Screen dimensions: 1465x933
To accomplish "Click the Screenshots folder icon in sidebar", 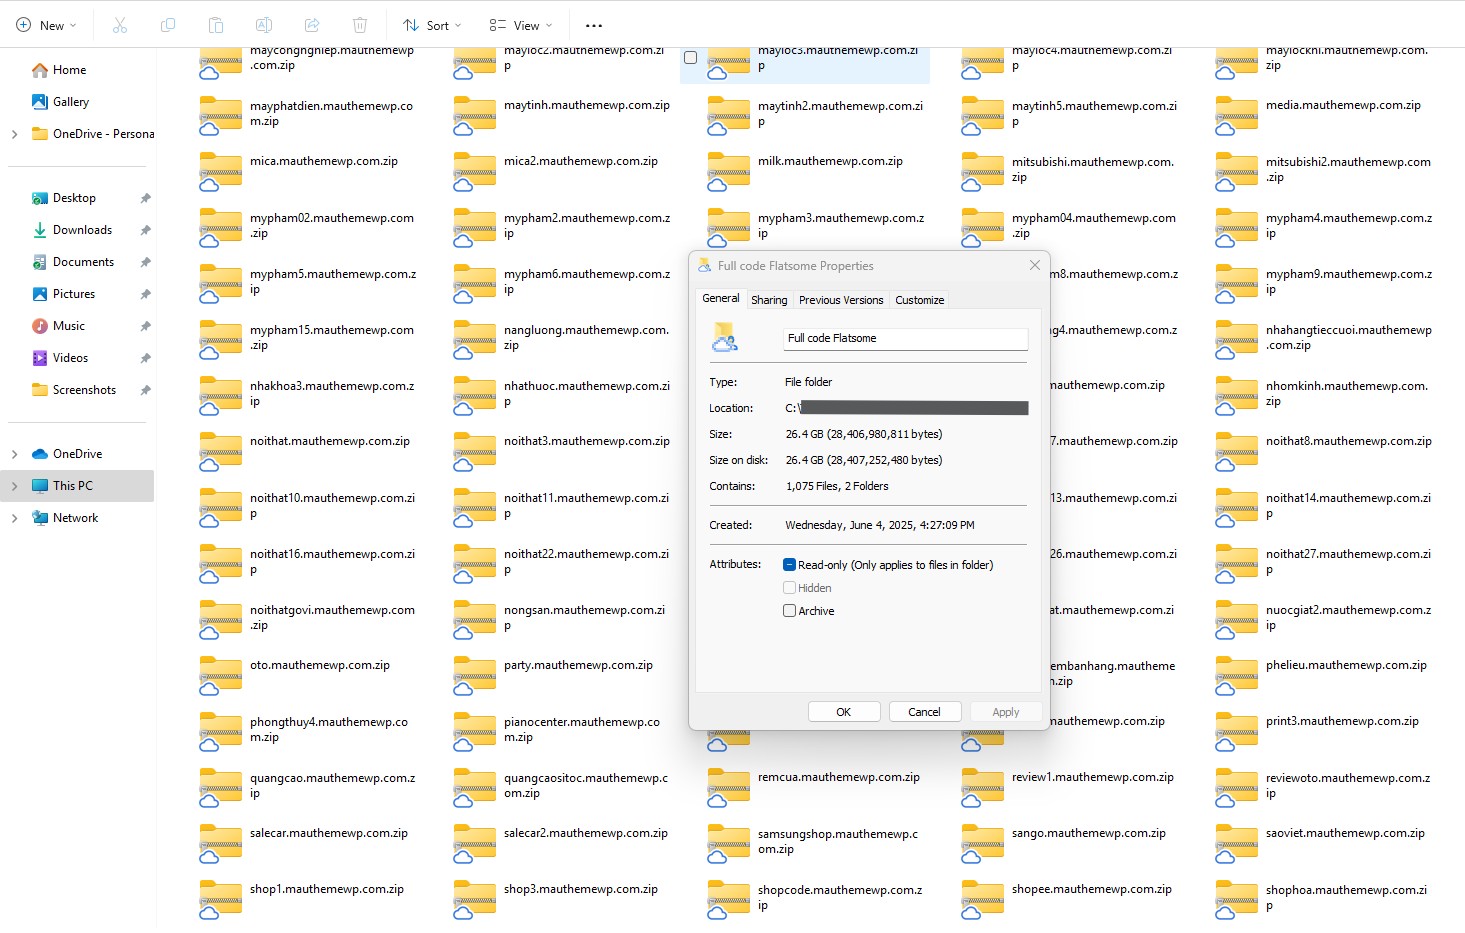I will tap(40, 390).
